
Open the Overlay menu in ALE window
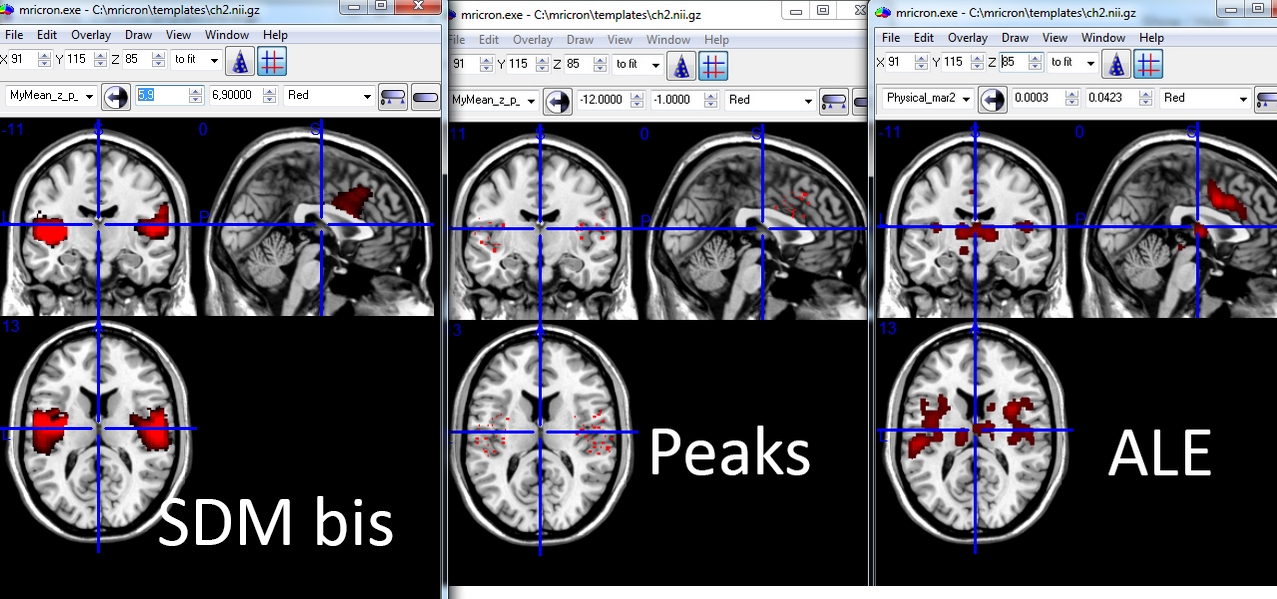(968, 38)
